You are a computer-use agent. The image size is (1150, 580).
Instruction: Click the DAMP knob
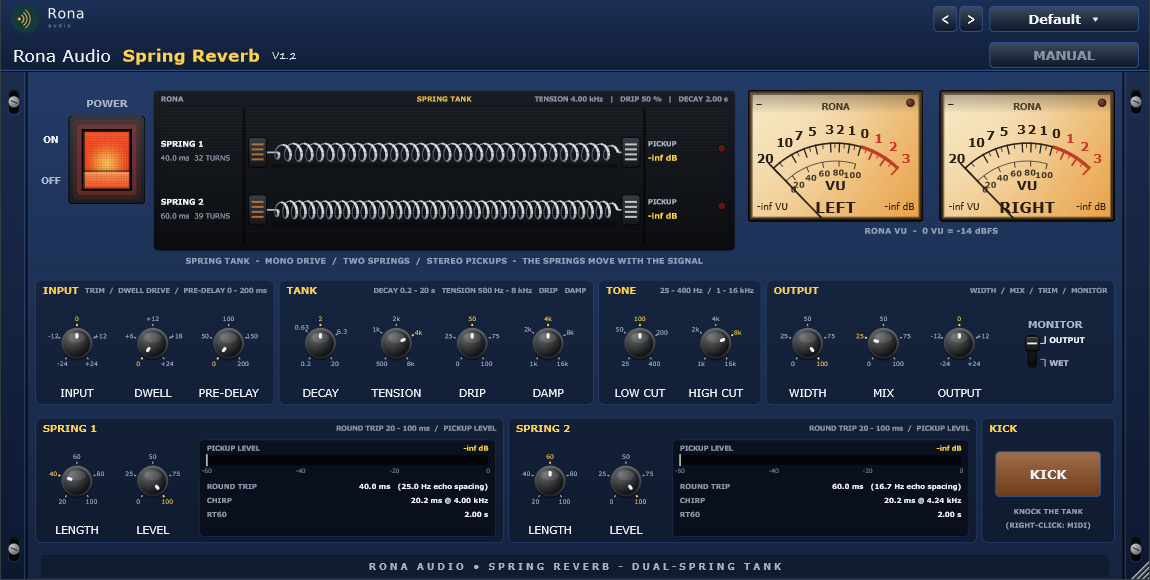click(548, 342)
